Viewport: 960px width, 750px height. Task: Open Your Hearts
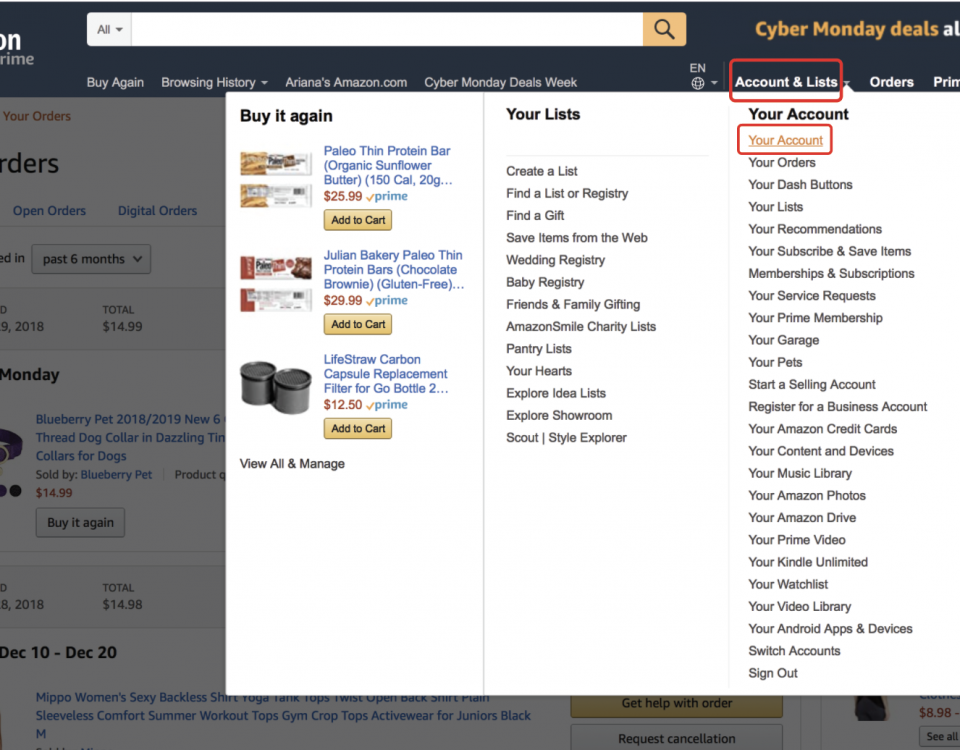pyautogui.click(x=539, y=371)
